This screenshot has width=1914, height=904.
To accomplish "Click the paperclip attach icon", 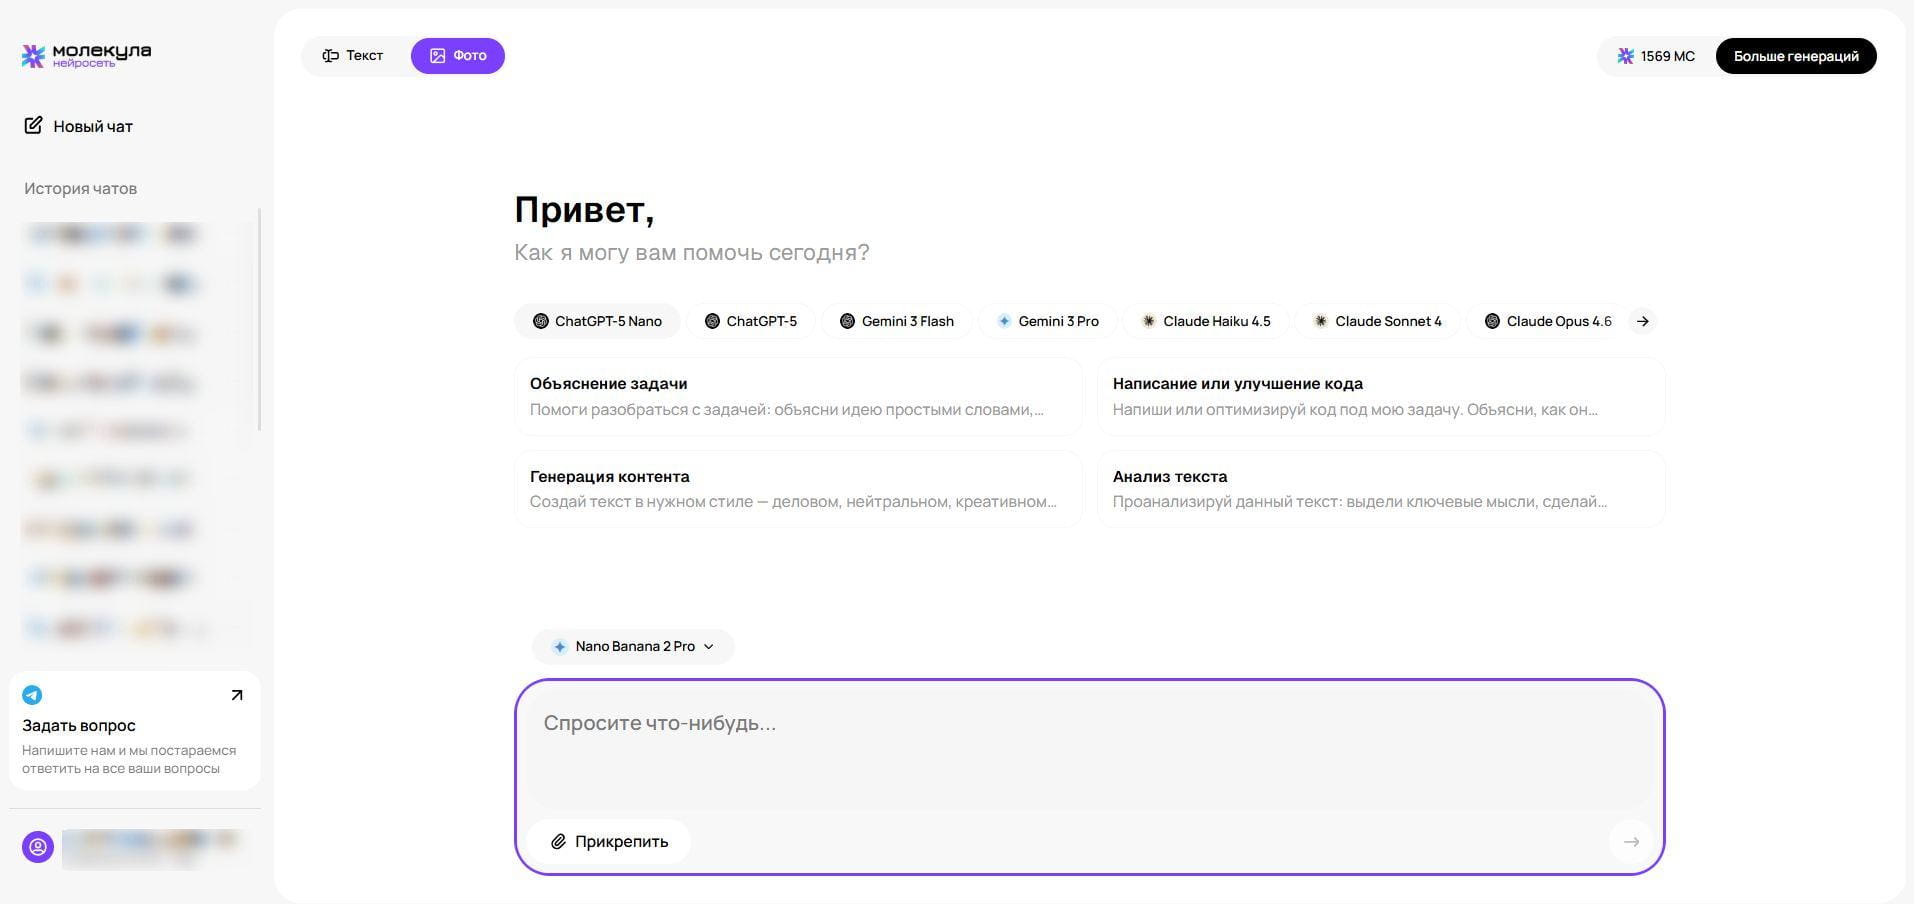I will [x=559, y=842].
